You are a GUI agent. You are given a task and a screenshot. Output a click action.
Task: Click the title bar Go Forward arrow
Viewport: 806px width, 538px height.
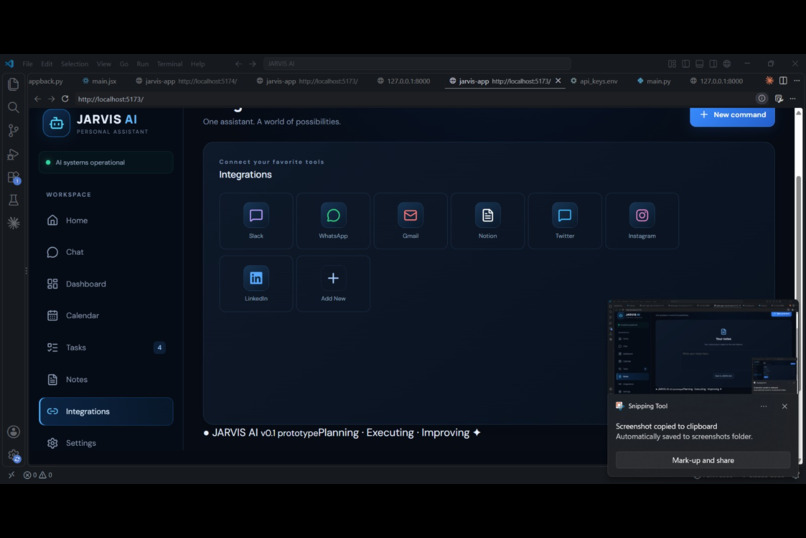[252, 64]
